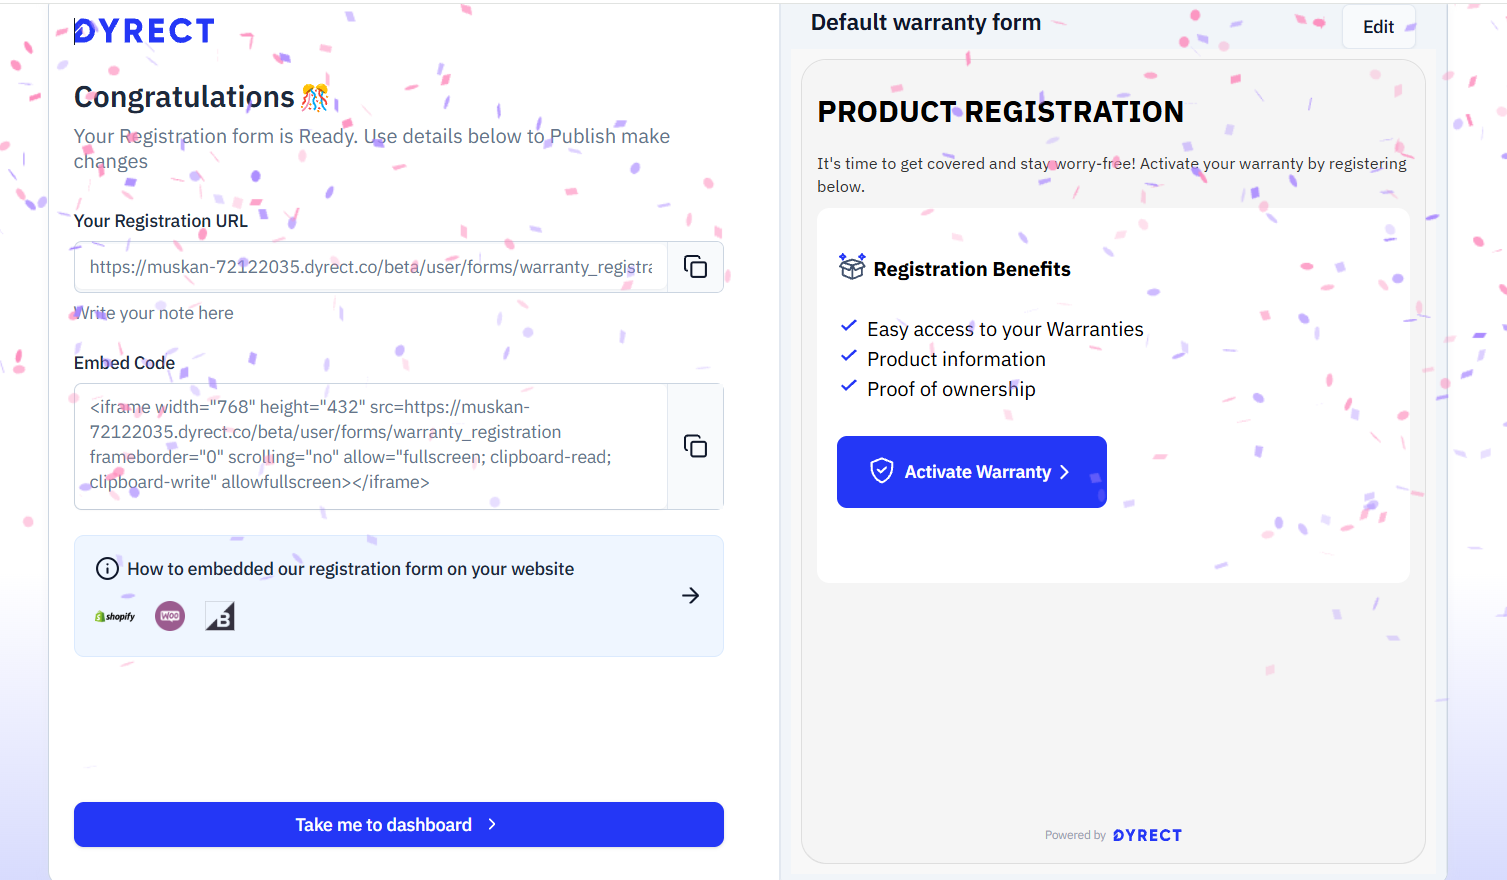Click the 'Write your note here' field
Image resolution: width=1507 pixels, height=880 pixels.
tap(154, 313)
